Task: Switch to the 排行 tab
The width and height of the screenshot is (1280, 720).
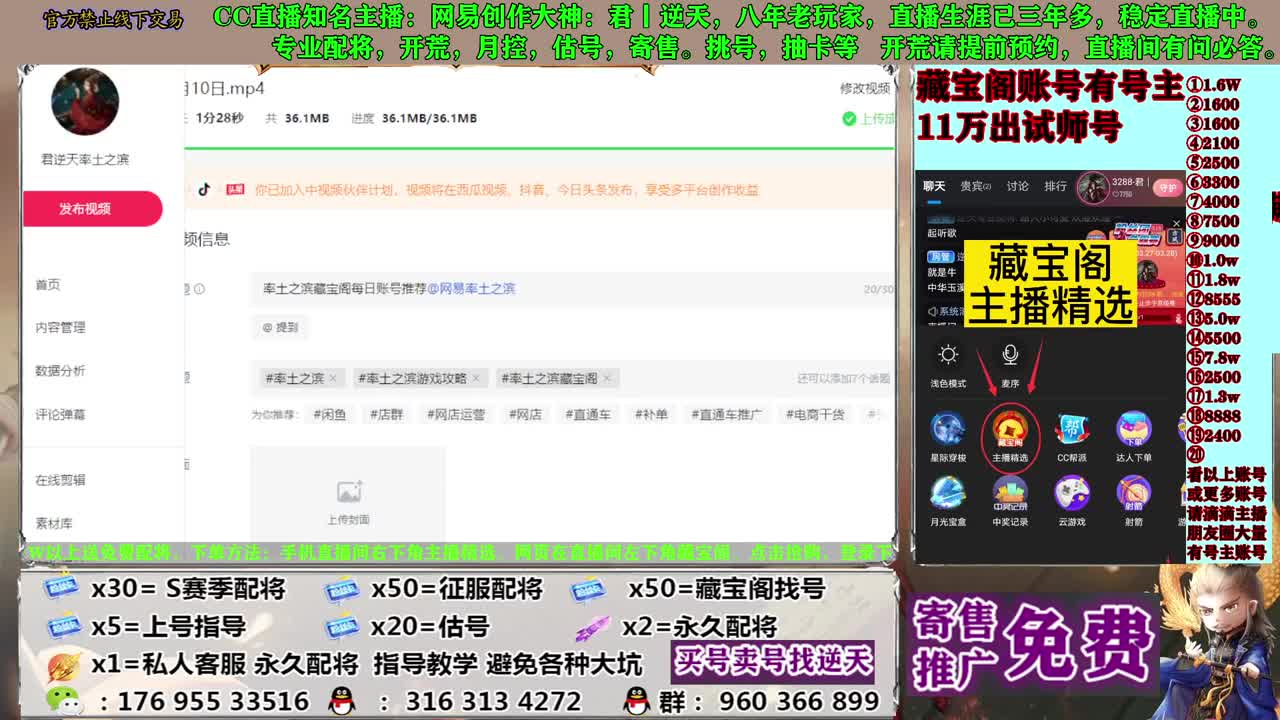Action: point(1055,186)
